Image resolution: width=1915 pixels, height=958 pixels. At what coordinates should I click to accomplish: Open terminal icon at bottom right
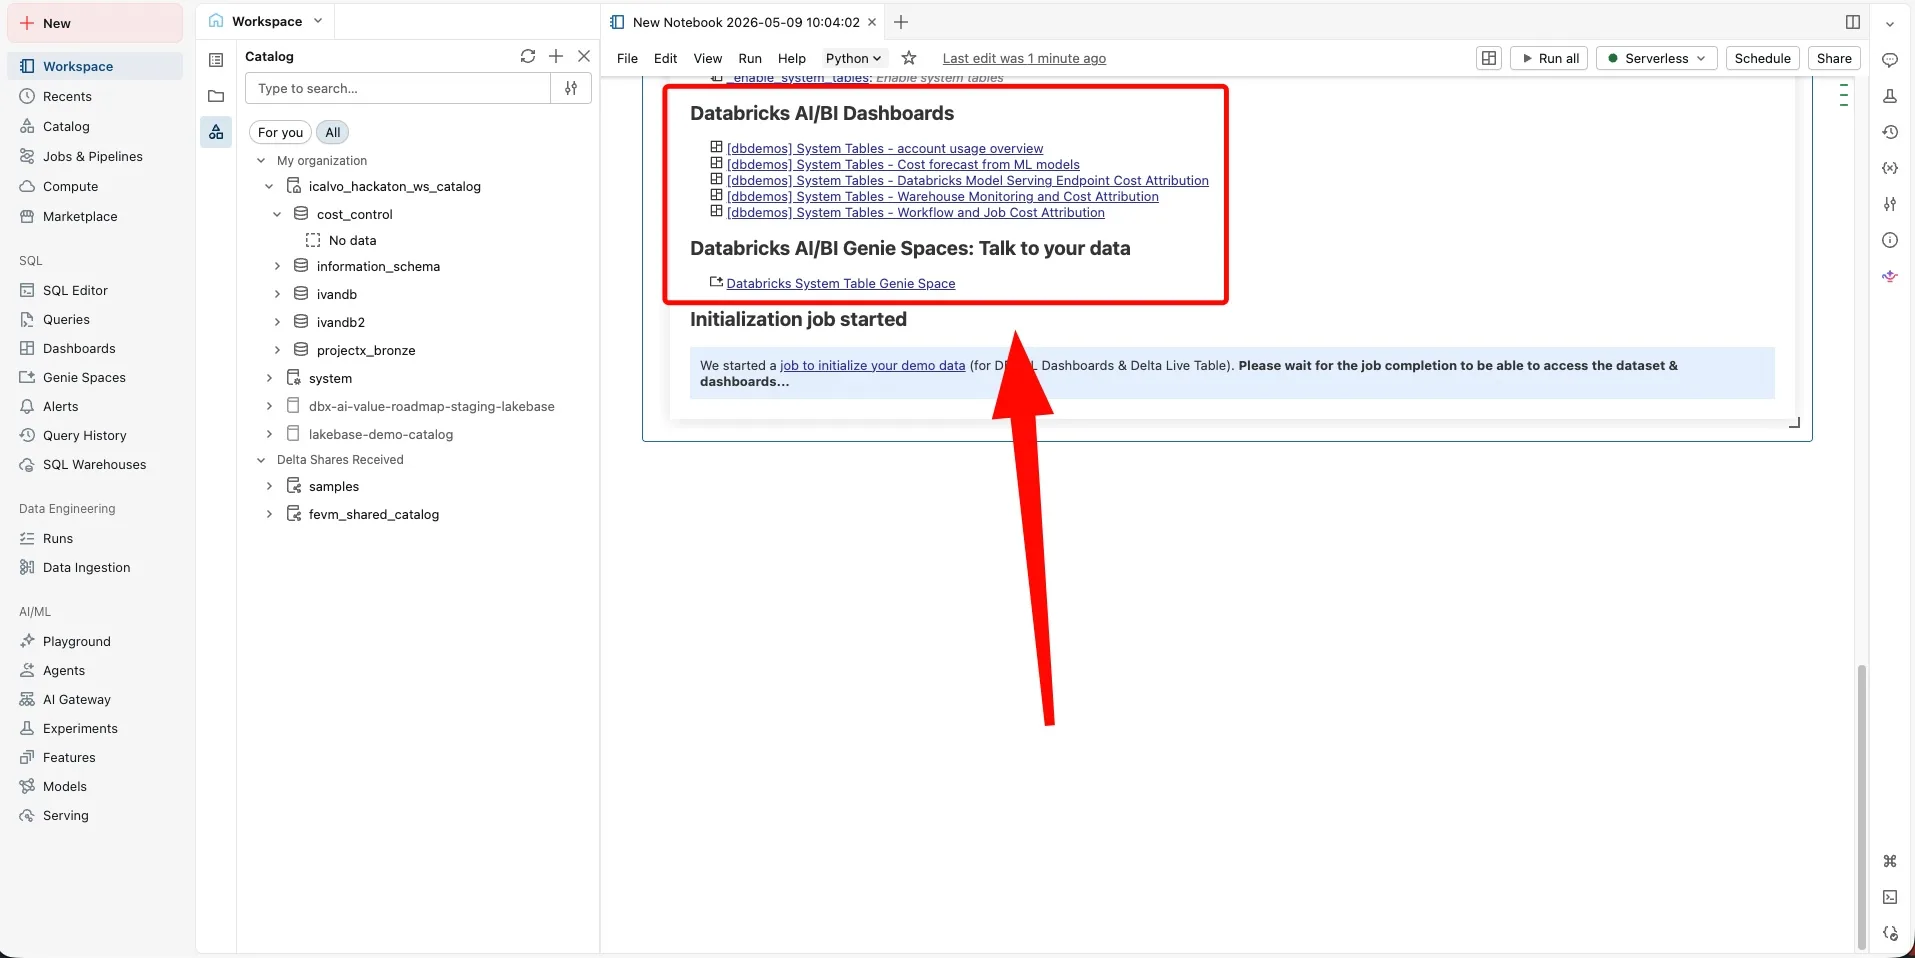[1890, 897]
